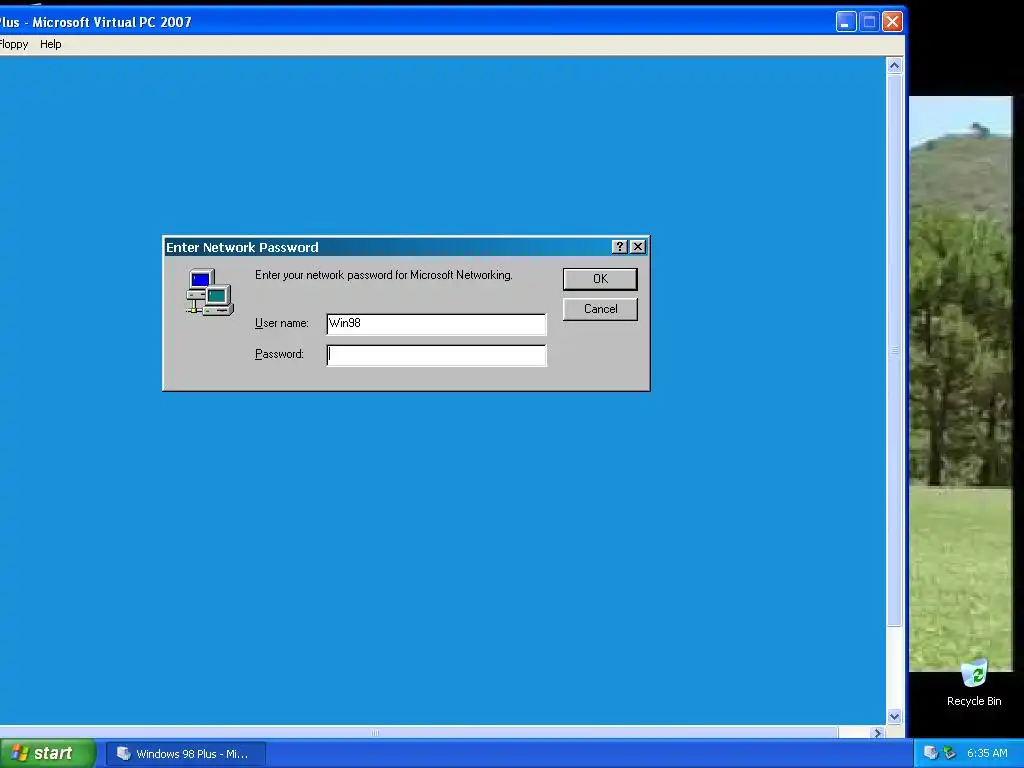
Task: Maximize the Virtual PC window
Action: (x=869, y=22)
